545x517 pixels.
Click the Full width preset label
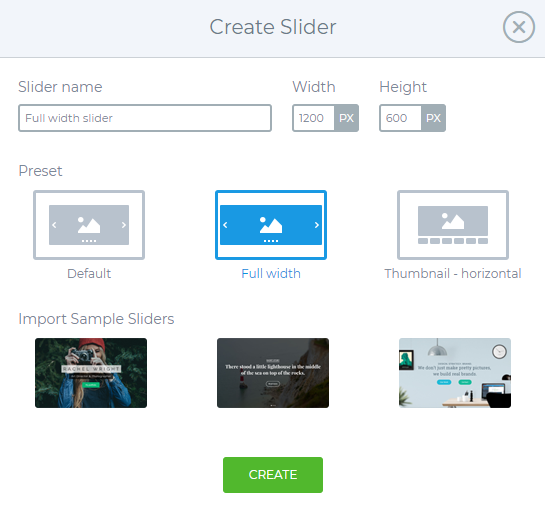click(271, 274)
